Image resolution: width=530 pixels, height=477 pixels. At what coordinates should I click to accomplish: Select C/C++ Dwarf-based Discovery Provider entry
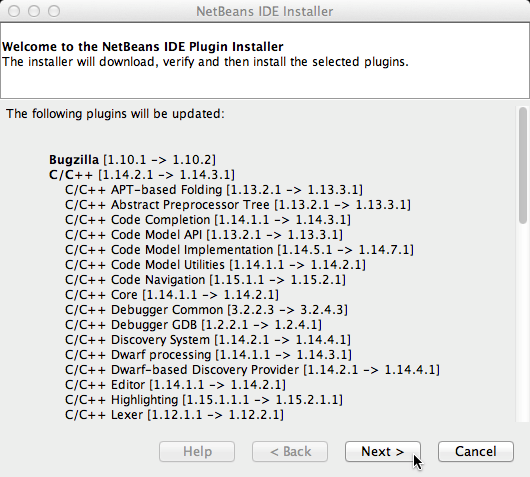[x=252, y=370]
